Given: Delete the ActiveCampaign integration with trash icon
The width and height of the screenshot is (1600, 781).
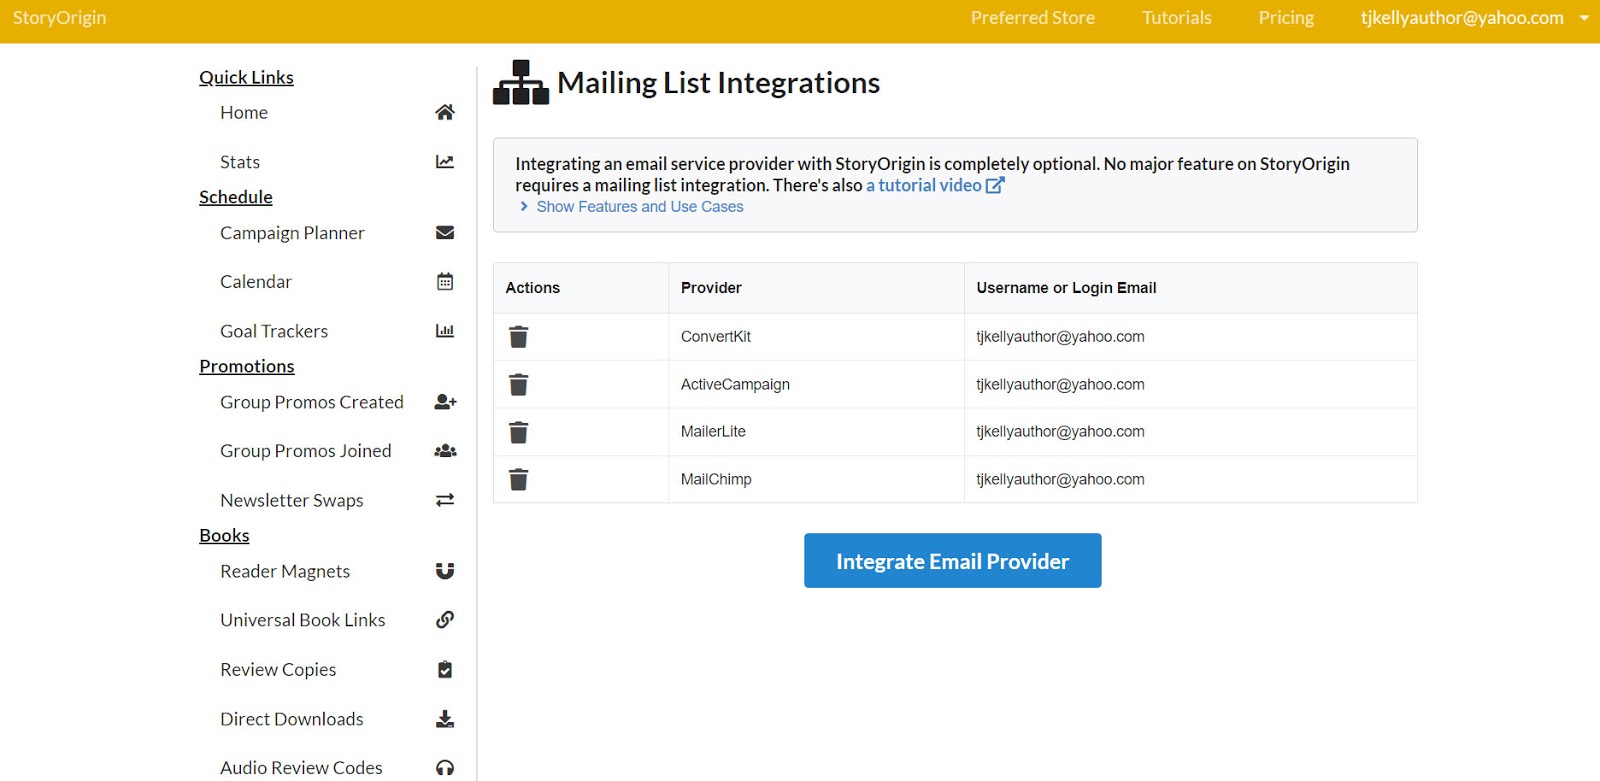Looking at the screenshot, I should click(518, 384).
